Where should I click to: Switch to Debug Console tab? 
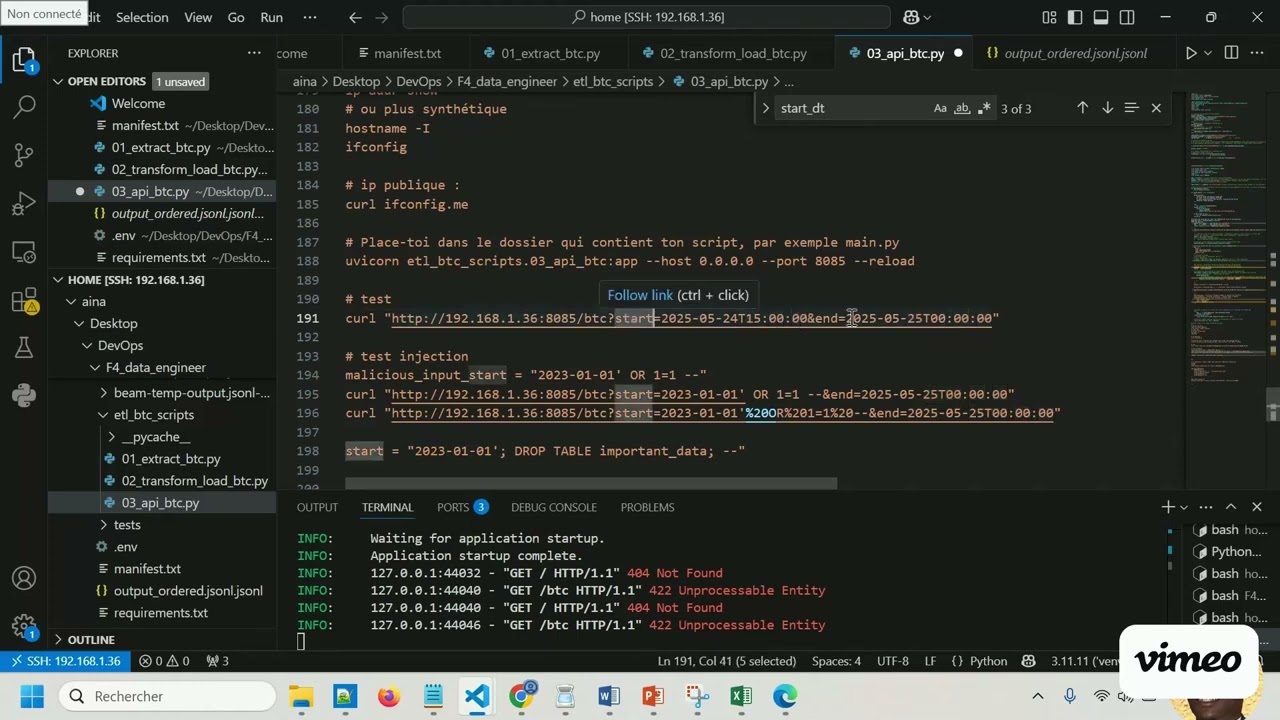(553, 507)
